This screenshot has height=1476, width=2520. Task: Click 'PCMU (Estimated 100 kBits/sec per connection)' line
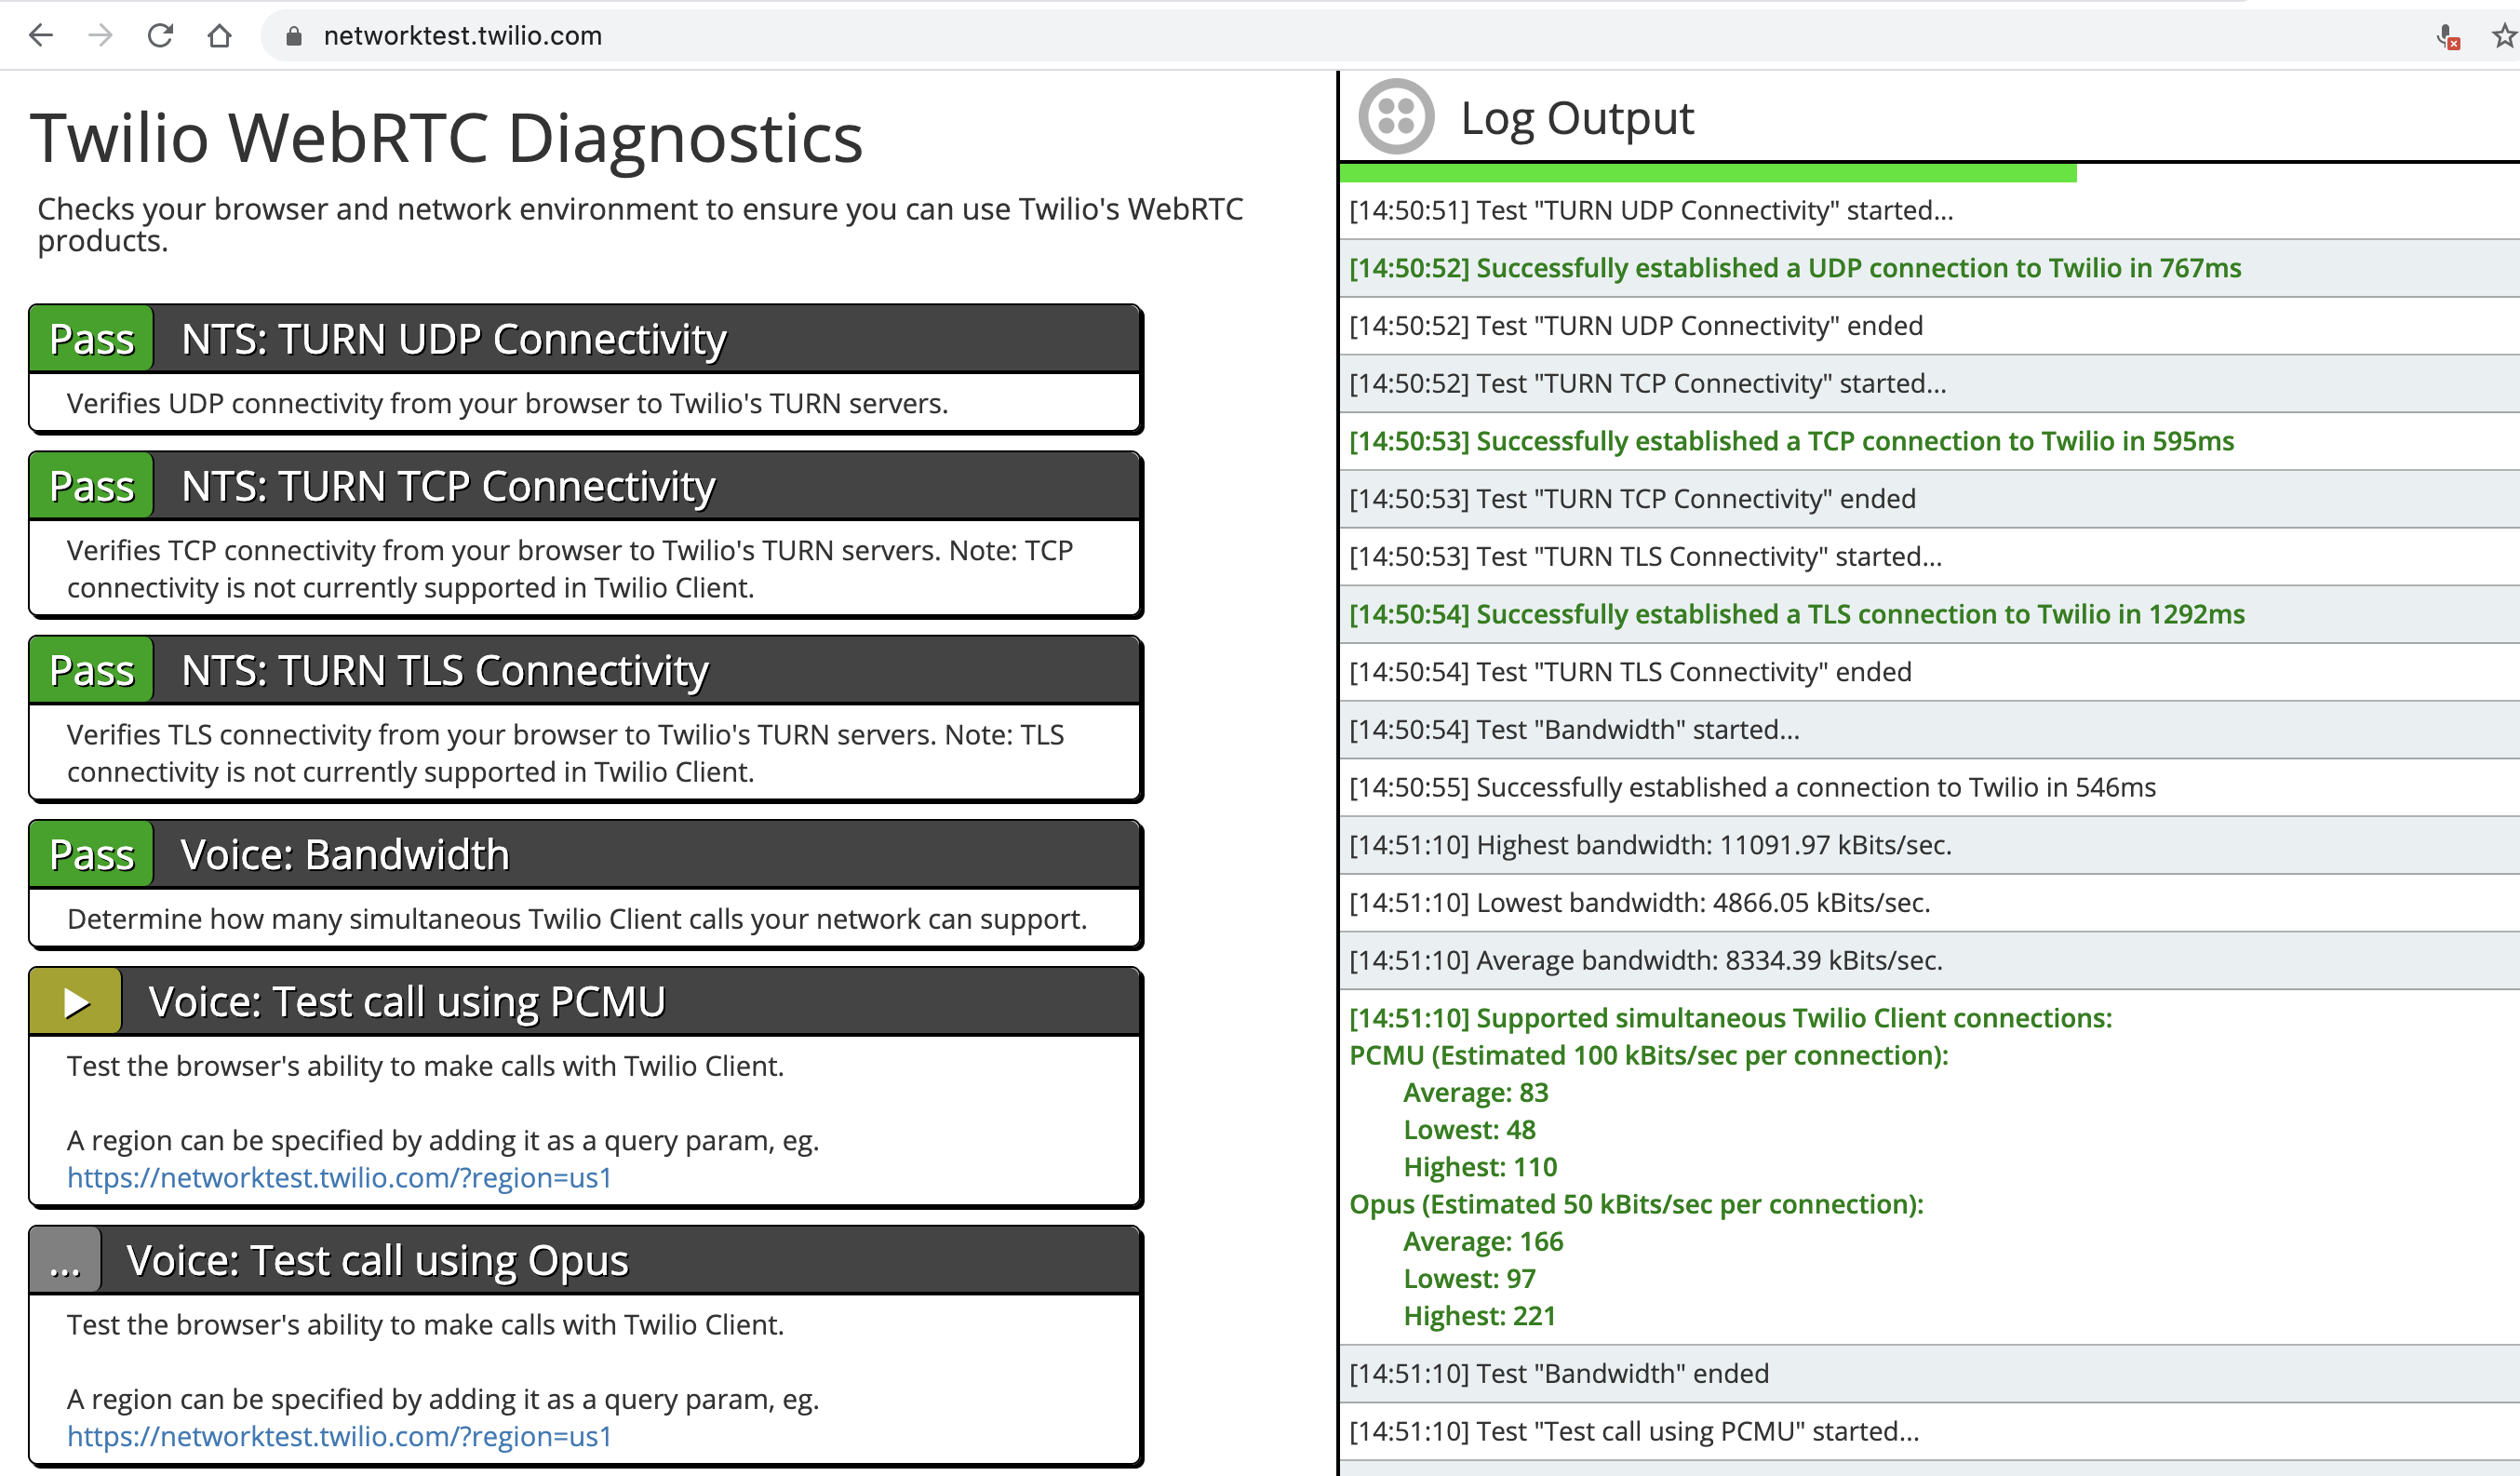point(1649,1055)
